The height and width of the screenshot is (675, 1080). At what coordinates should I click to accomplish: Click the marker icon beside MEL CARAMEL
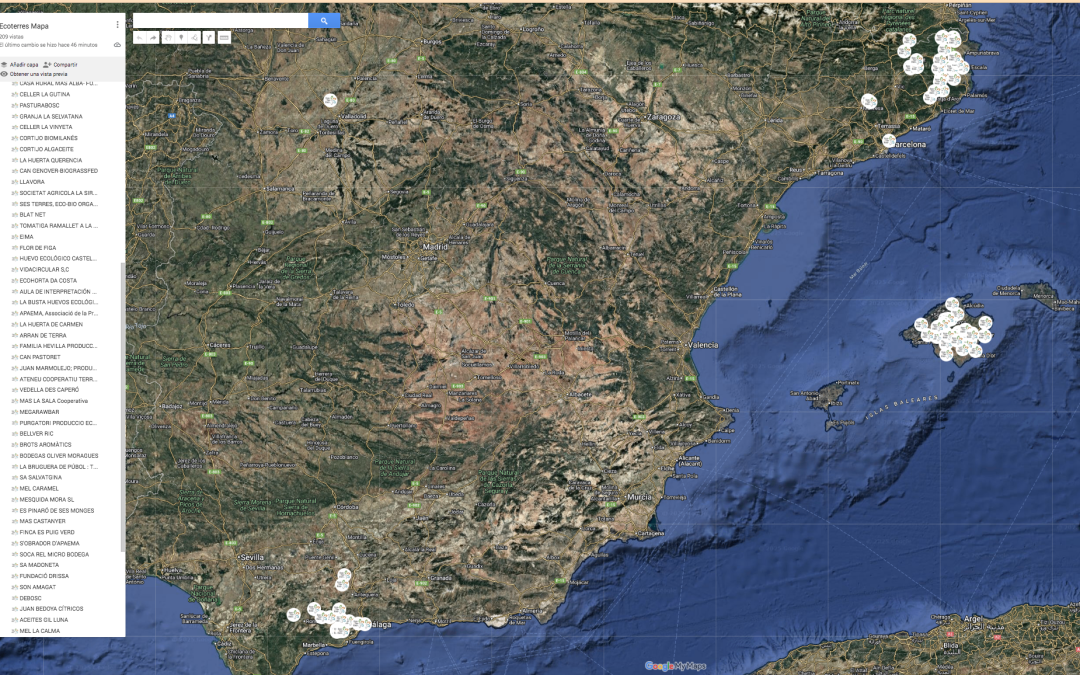pyautogui.click(x=14, y=488)
